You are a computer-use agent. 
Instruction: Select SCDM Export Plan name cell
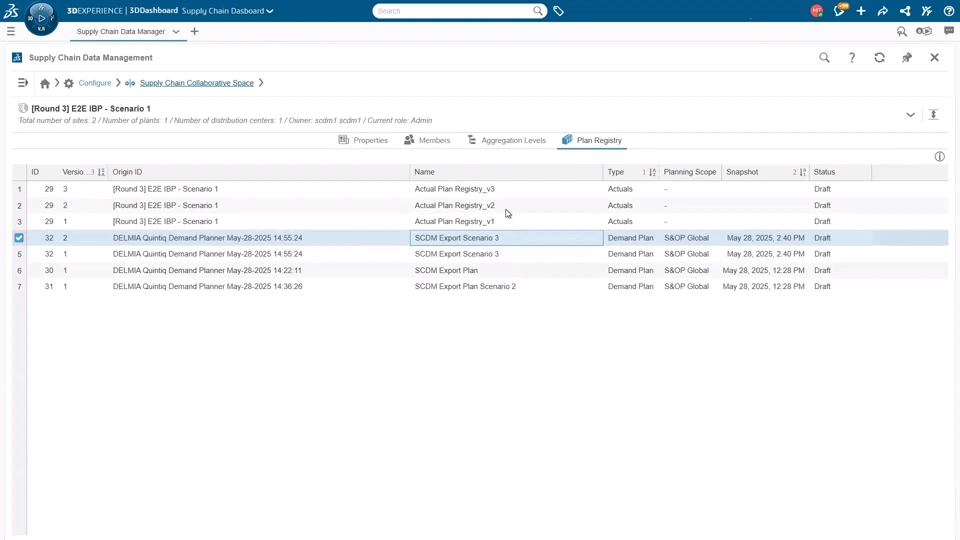(506, 270)
